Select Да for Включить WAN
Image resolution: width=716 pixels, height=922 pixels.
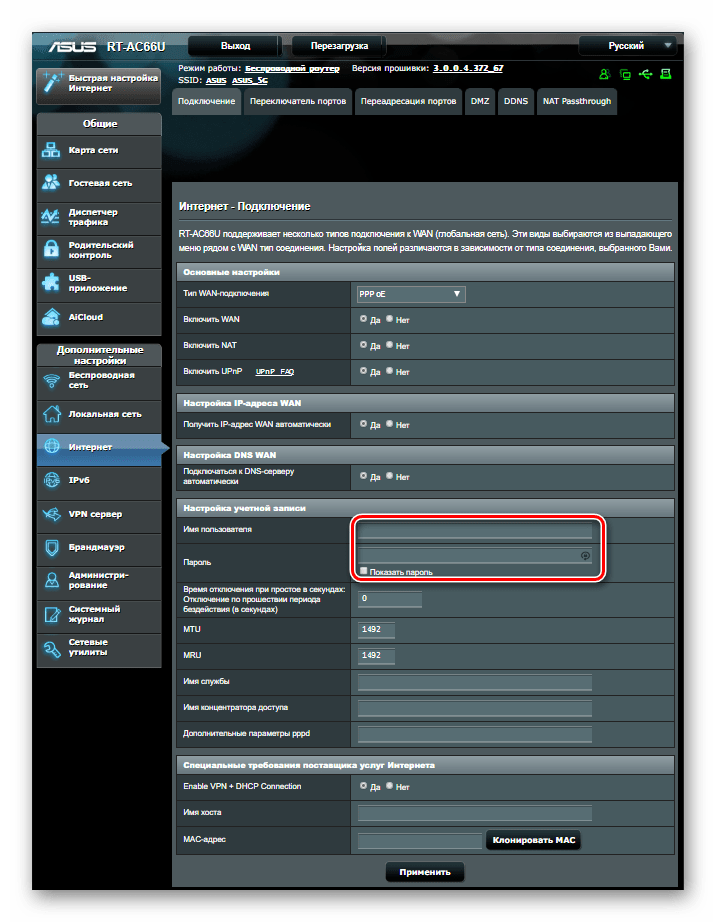(x=363, y=319)
